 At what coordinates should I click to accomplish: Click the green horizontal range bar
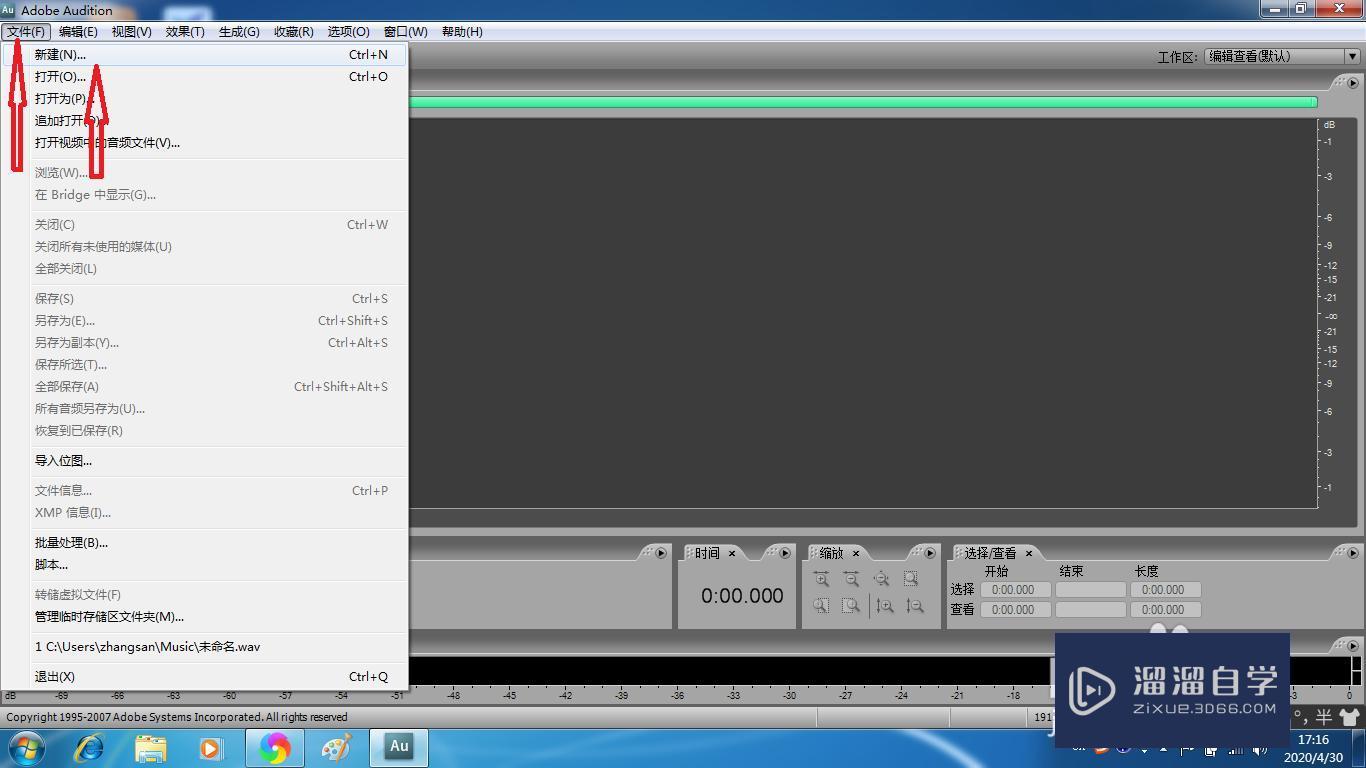(863, 101)
